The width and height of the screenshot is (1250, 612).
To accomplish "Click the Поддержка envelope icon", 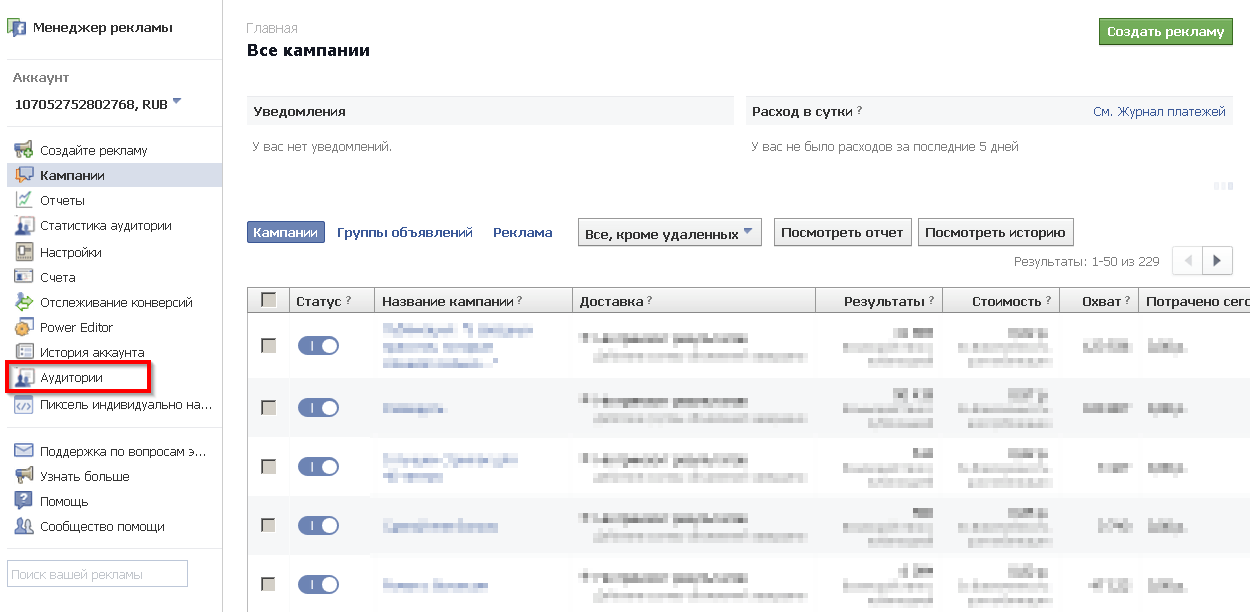I will (24, 451).
